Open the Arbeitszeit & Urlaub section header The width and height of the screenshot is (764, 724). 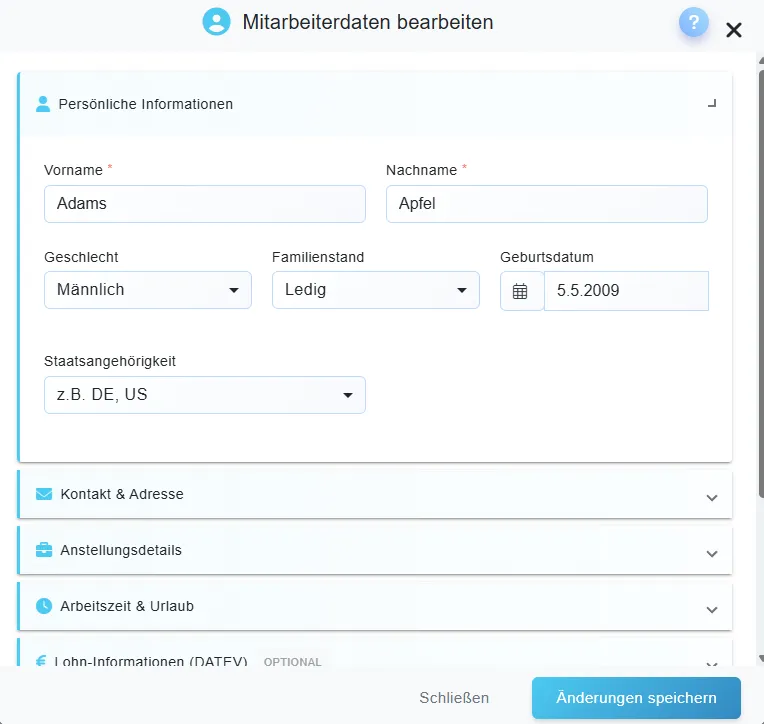[375, 606]
